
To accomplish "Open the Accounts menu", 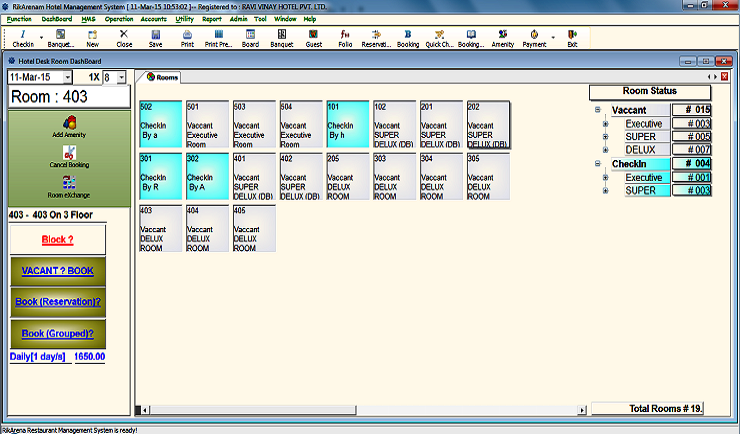I will click(x=153, y=19).
